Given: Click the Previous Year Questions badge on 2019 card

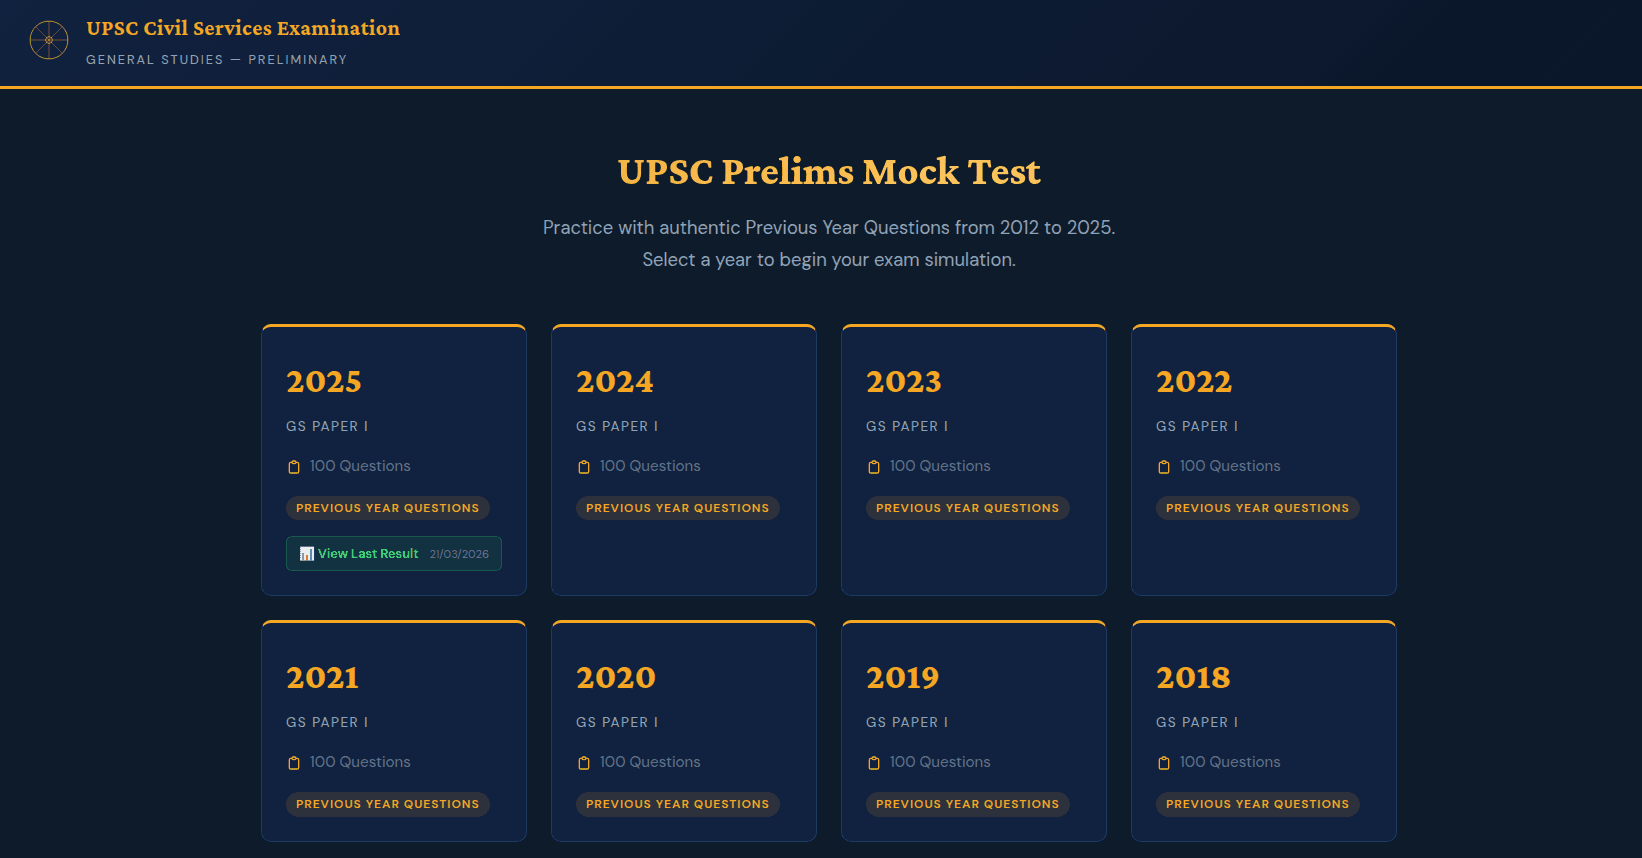Looking at the screenshot, I should click(x=967, y=803).
